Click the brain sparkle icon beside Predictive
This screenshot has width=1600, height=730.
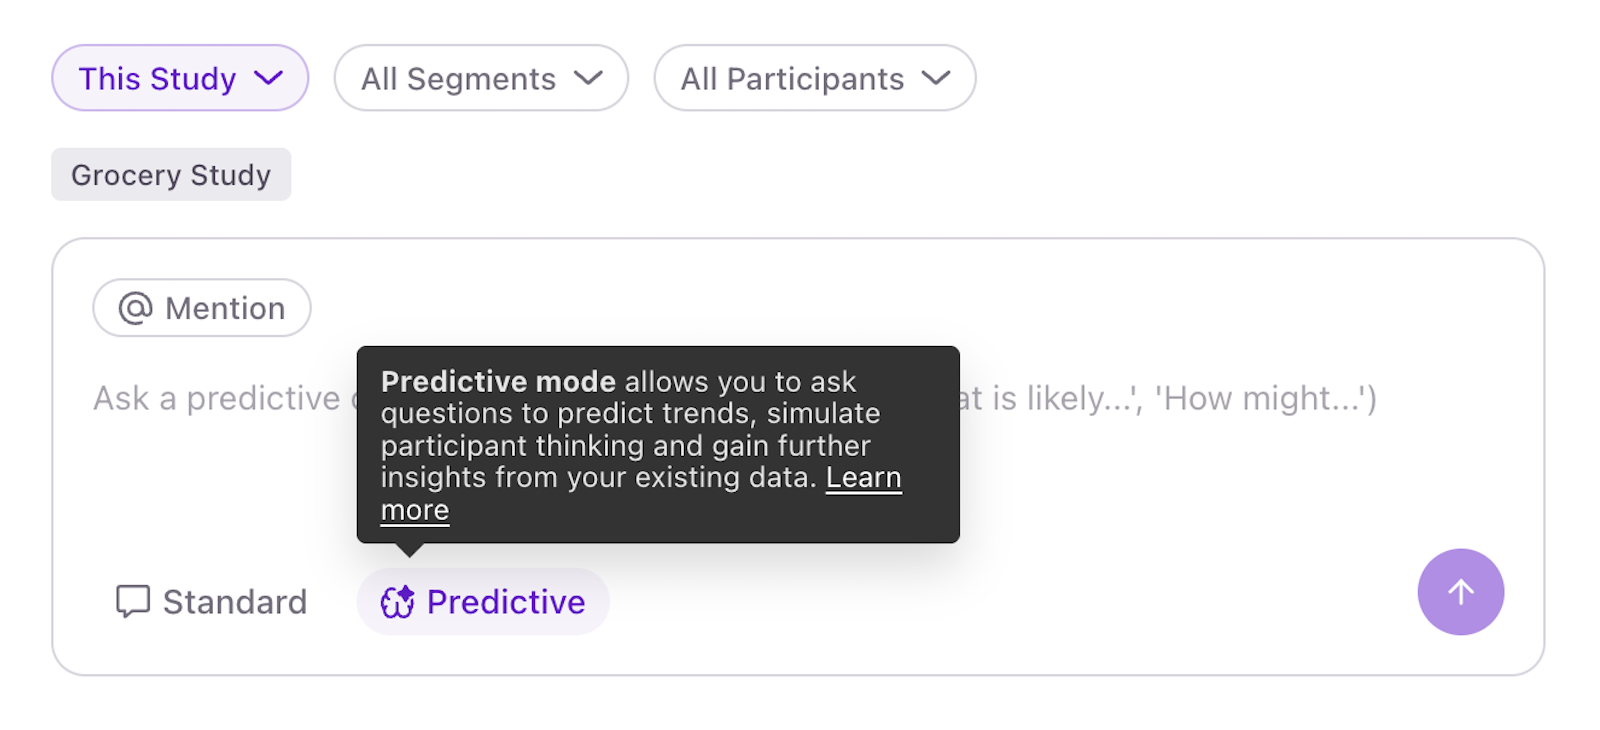point(397,602)
